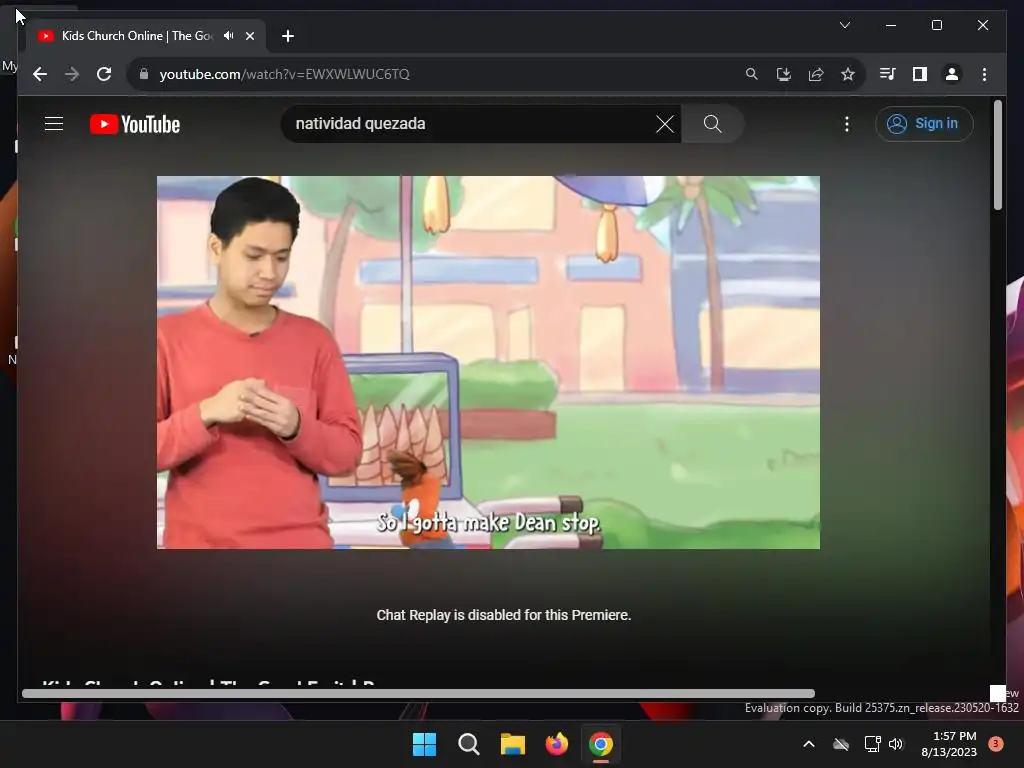Screen dimensions: 1024x768
Task: Open the cloud sync tray icon
Action: pyautogui.click(x=841, y=744)
